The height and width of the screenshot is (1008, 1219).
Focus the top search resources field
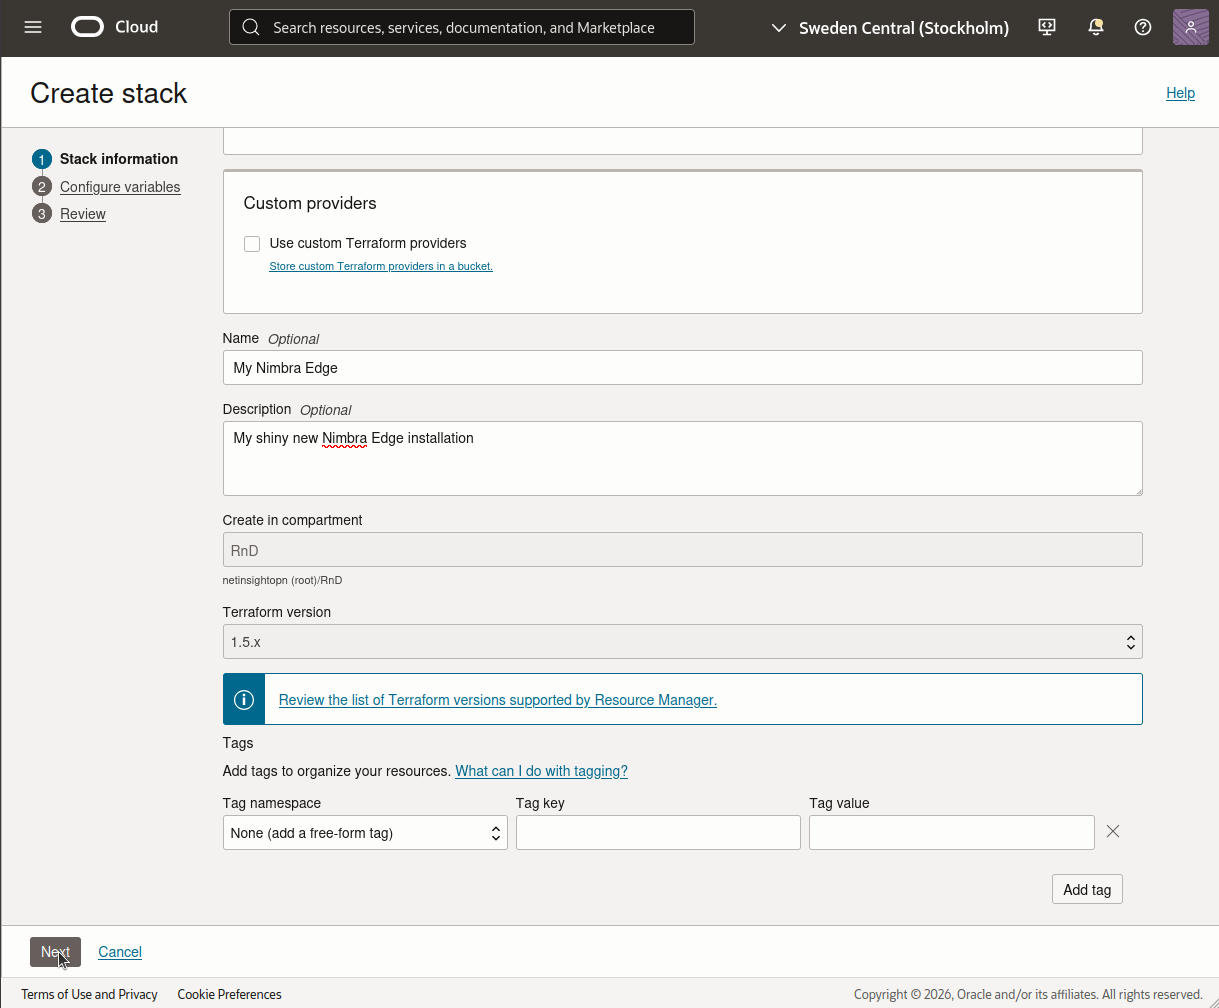(x=462, y=27)
